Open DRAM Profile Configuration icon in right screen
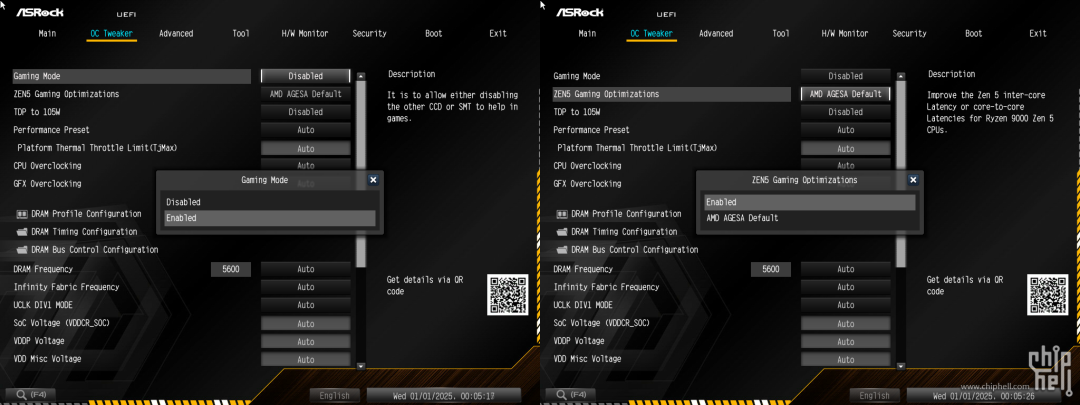Image resolution: width=1080 pixels, height=405 pixels. coord(561,214)
